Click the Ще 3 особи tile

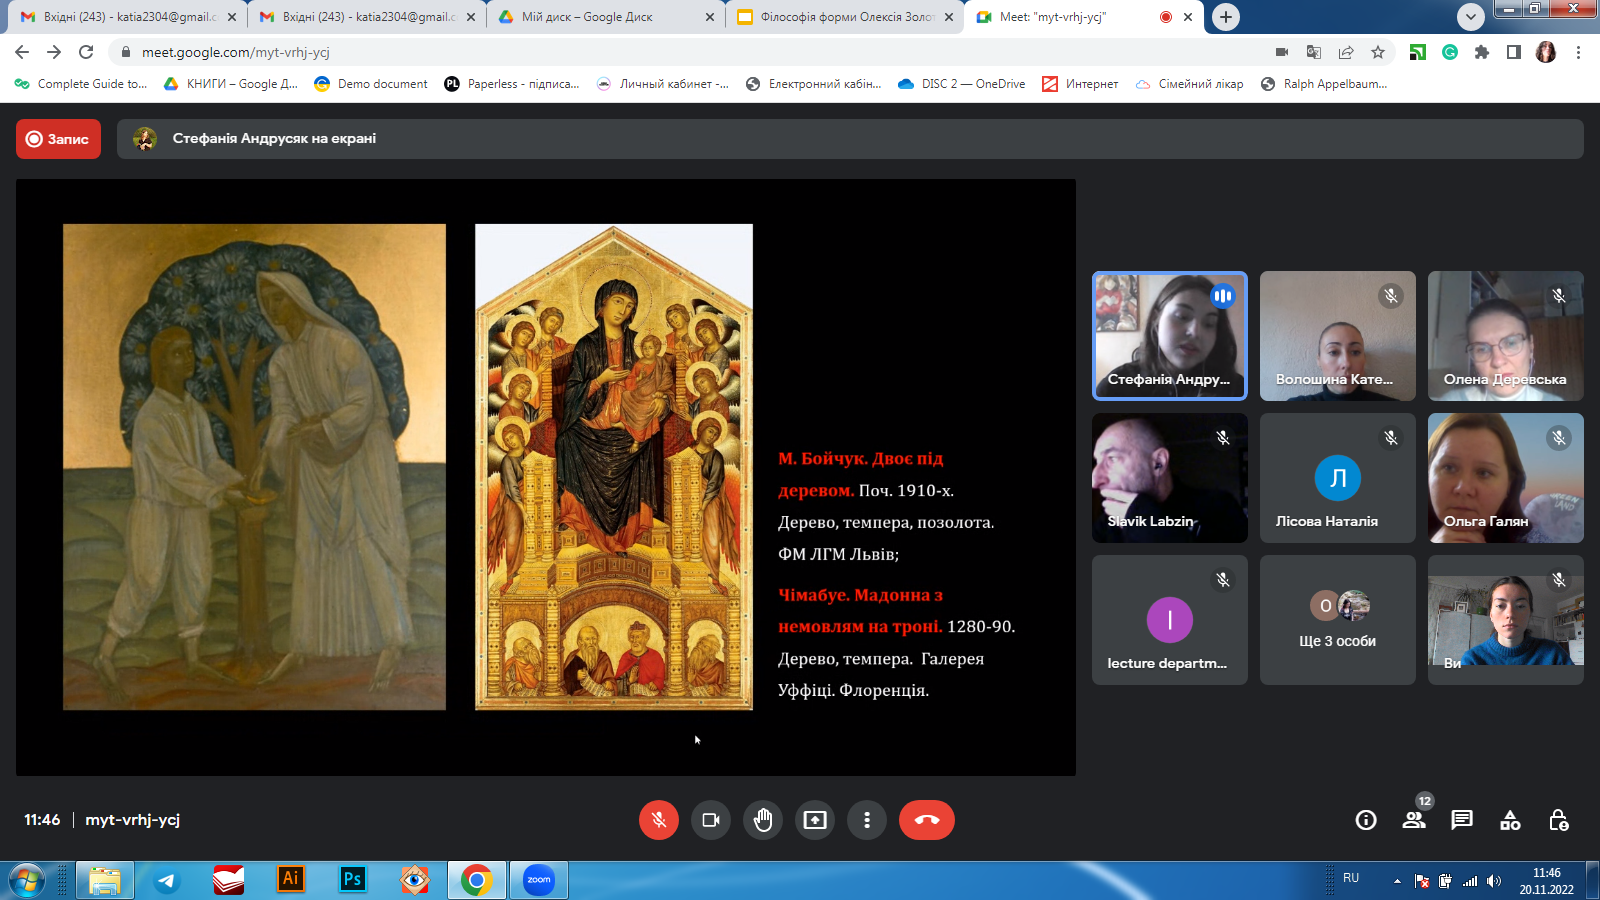tap(1338, 620)
